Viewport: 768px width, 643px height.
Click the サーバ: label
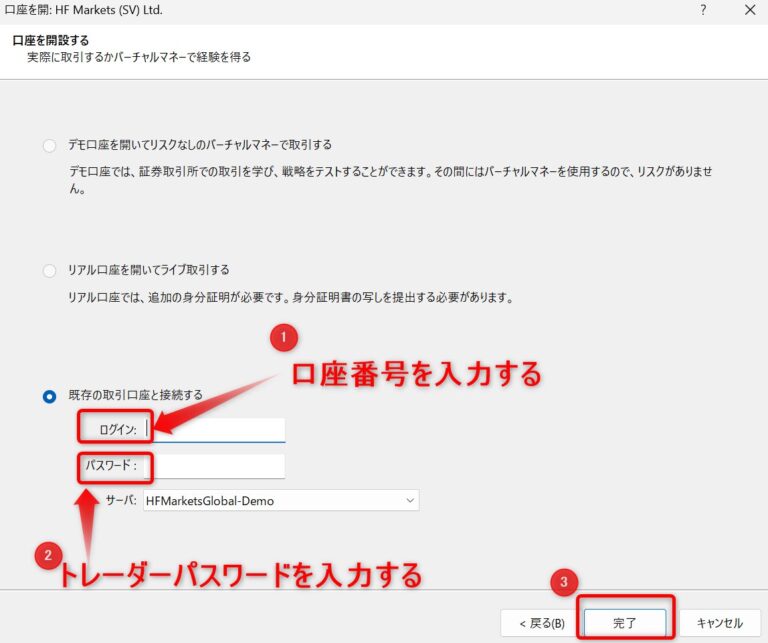121,500
